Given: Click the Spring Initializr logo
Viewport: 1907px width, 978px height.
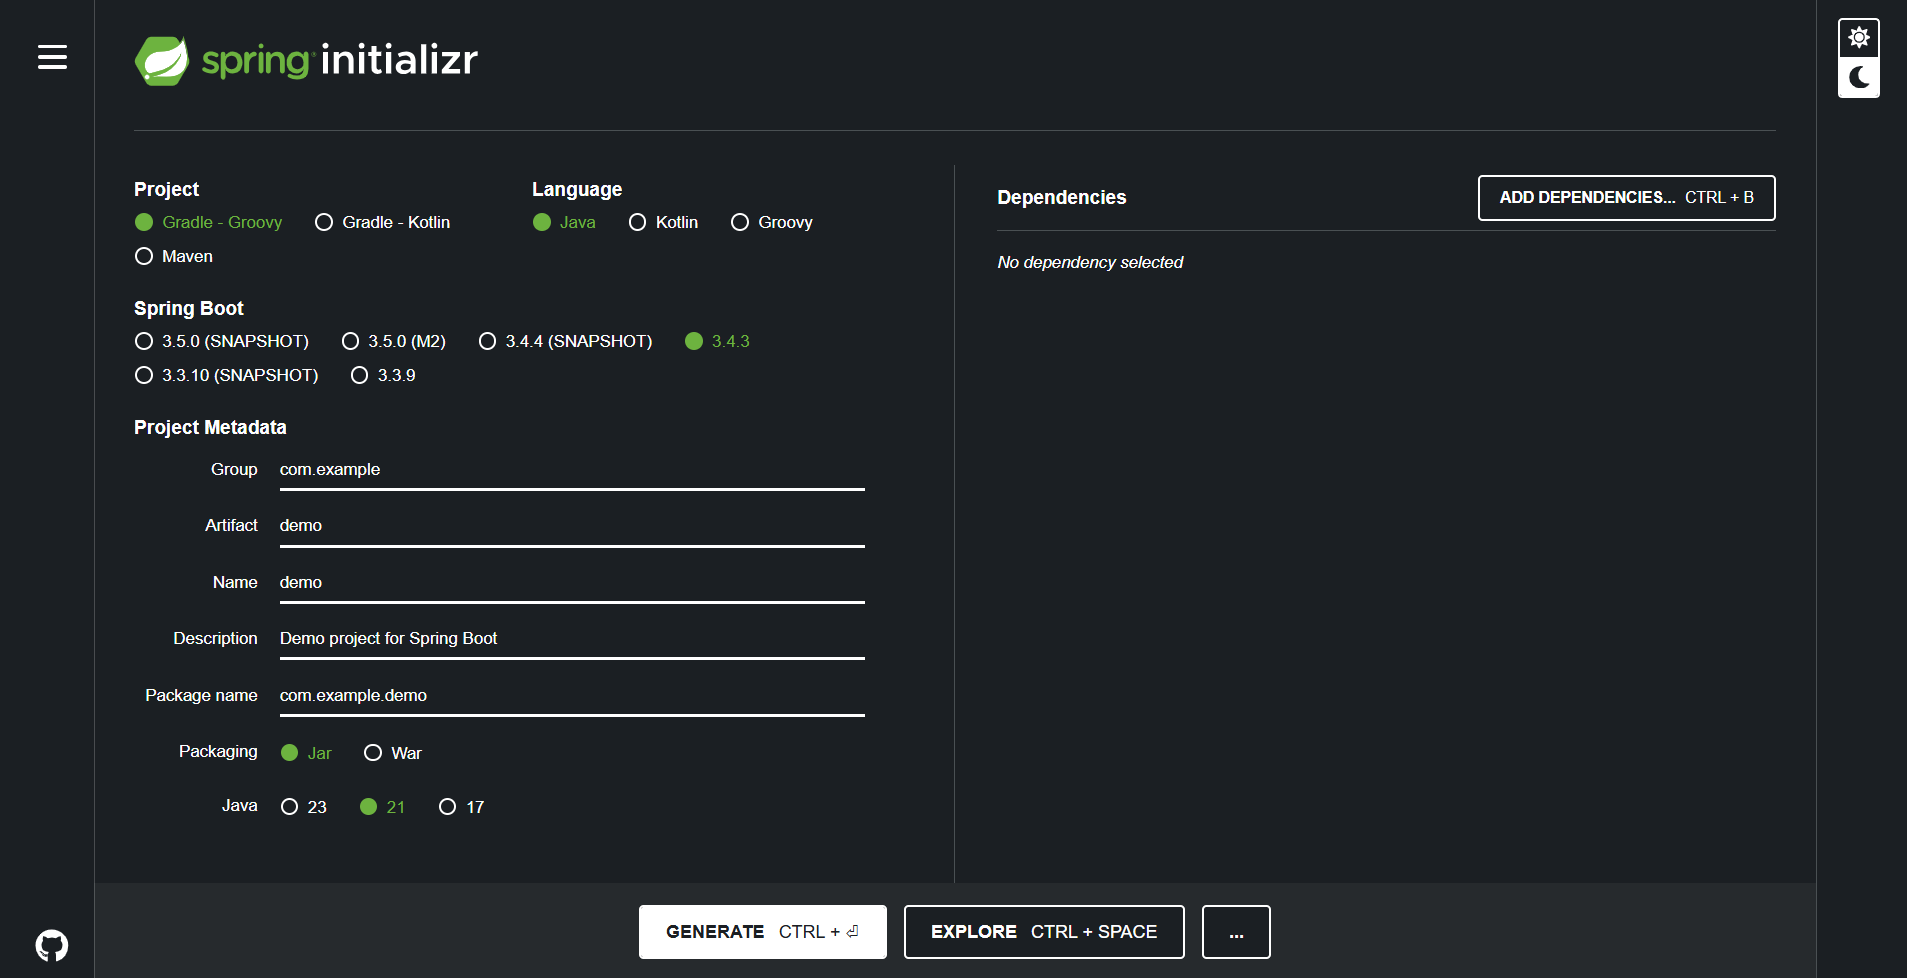Looking at the screenshot, I should pyautogui.click(x=306, y=61).
